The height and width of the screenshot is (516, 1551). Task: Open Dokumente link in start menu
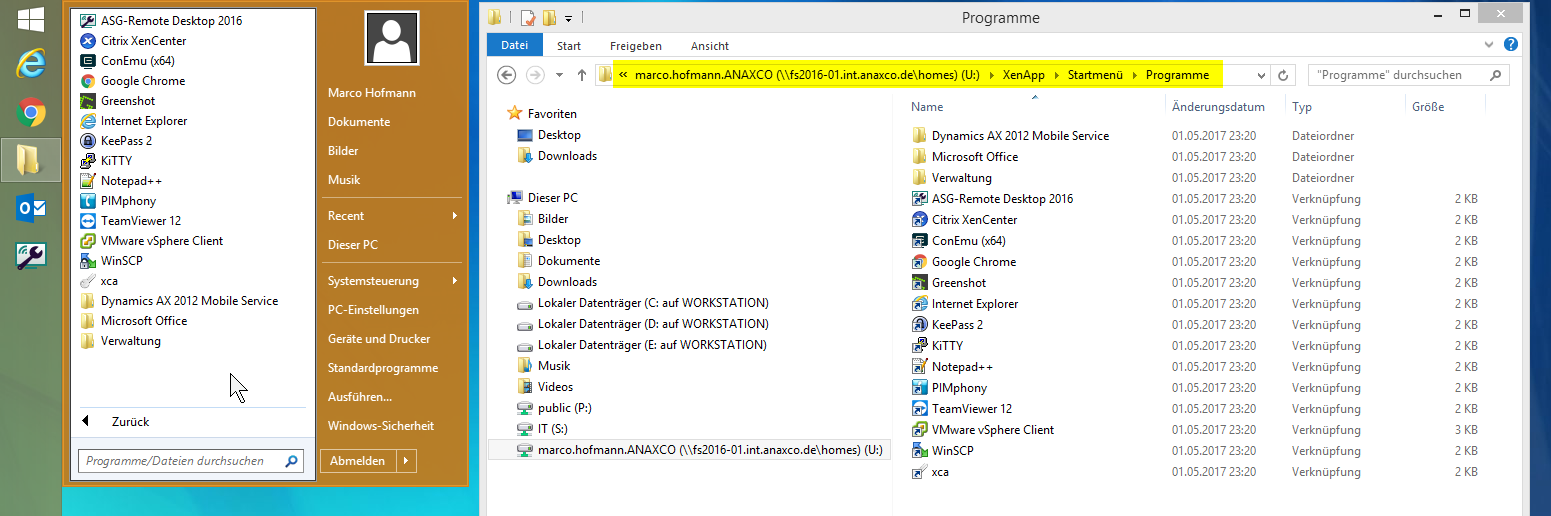pos(359,122)
